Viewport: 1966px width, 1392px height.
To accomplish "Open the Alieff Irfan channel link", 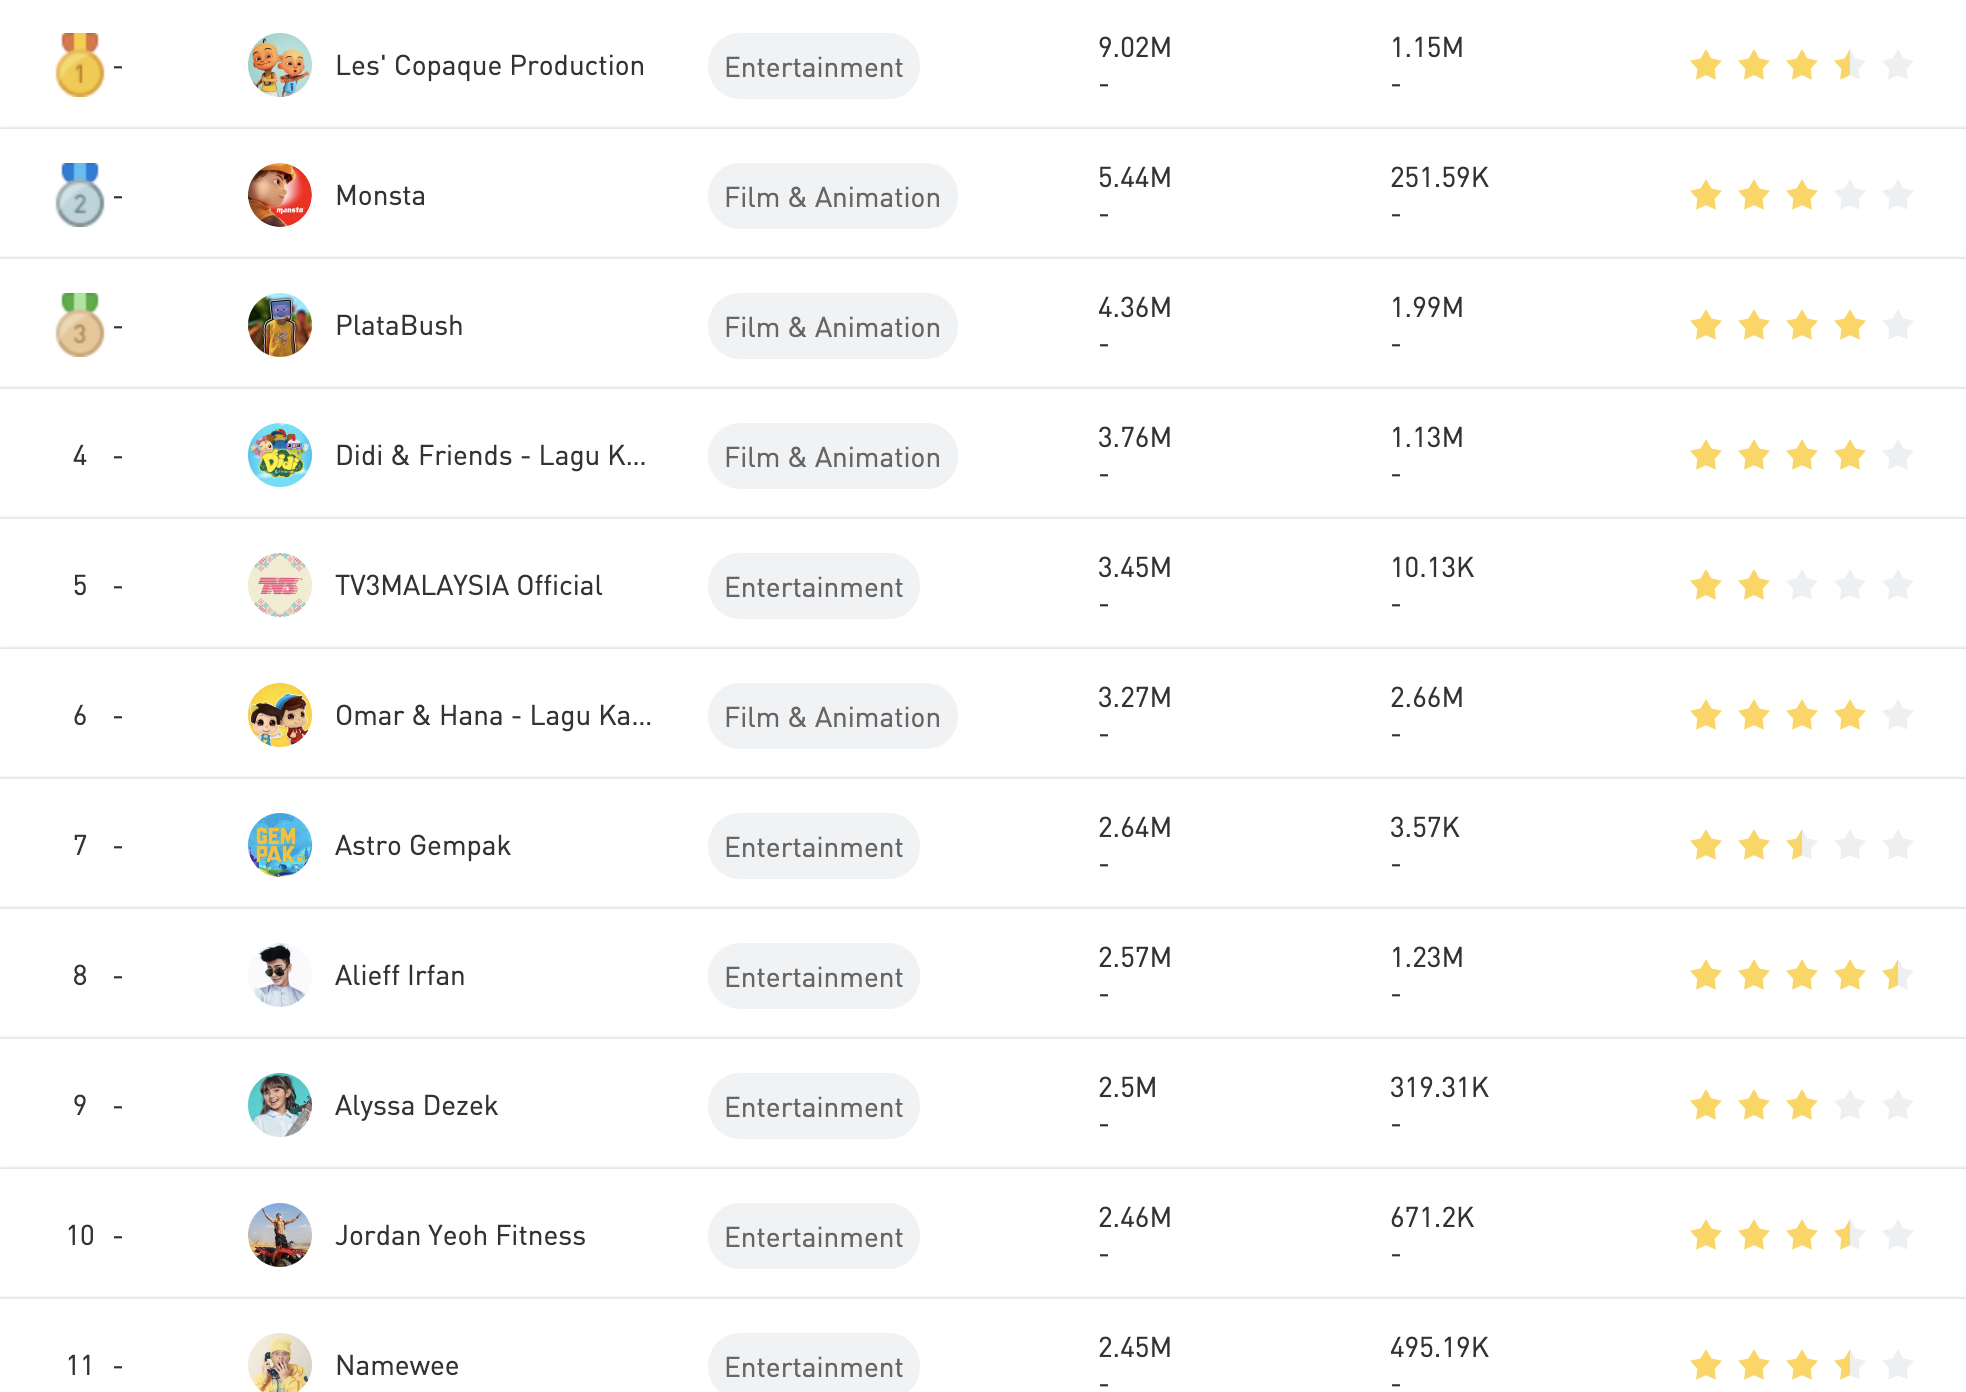I will 399,976.
